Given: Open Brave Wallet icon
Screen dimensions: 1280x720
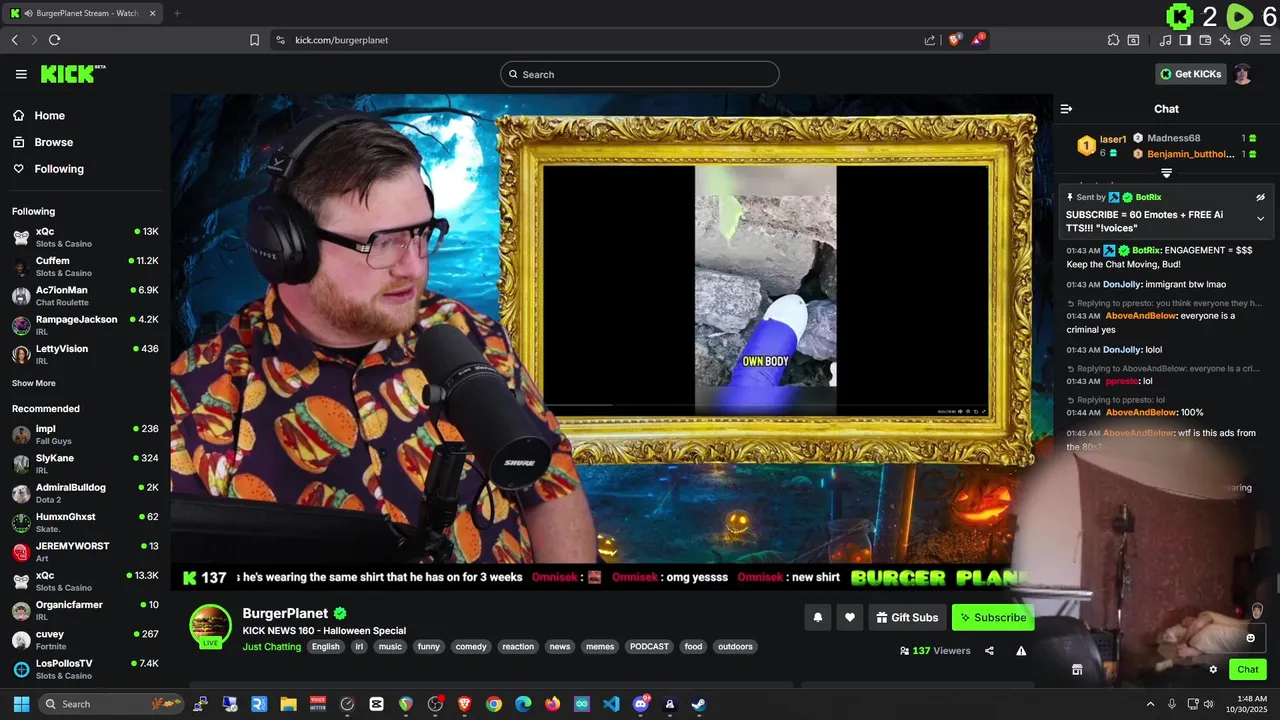Looking at the screenshot, I should [x=1205, y=40].
